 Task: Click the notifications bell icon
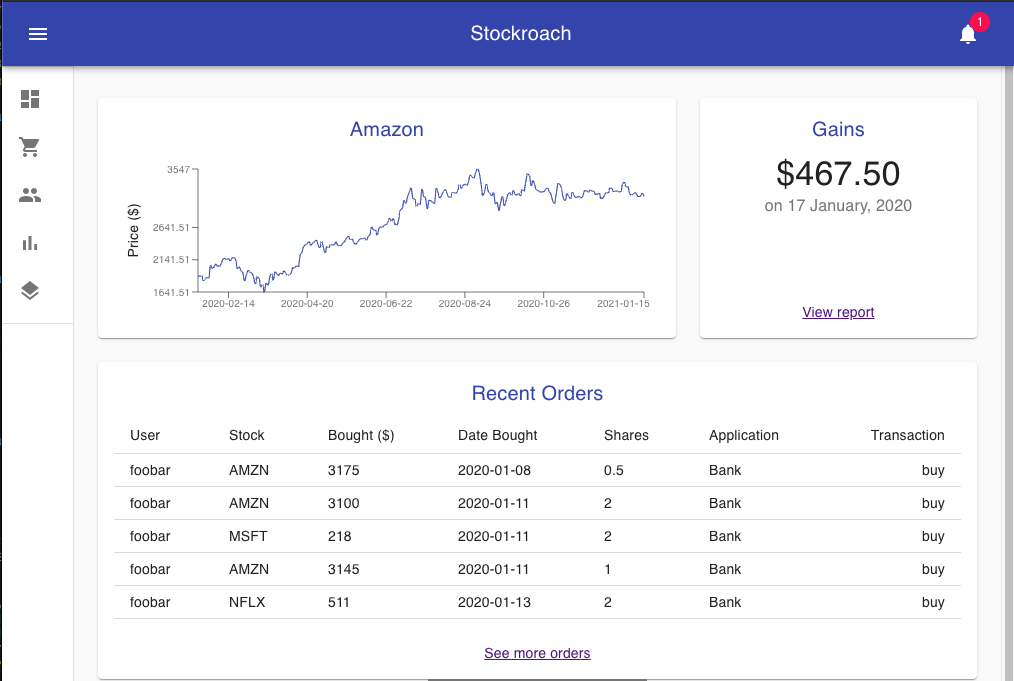click(967, 35)
